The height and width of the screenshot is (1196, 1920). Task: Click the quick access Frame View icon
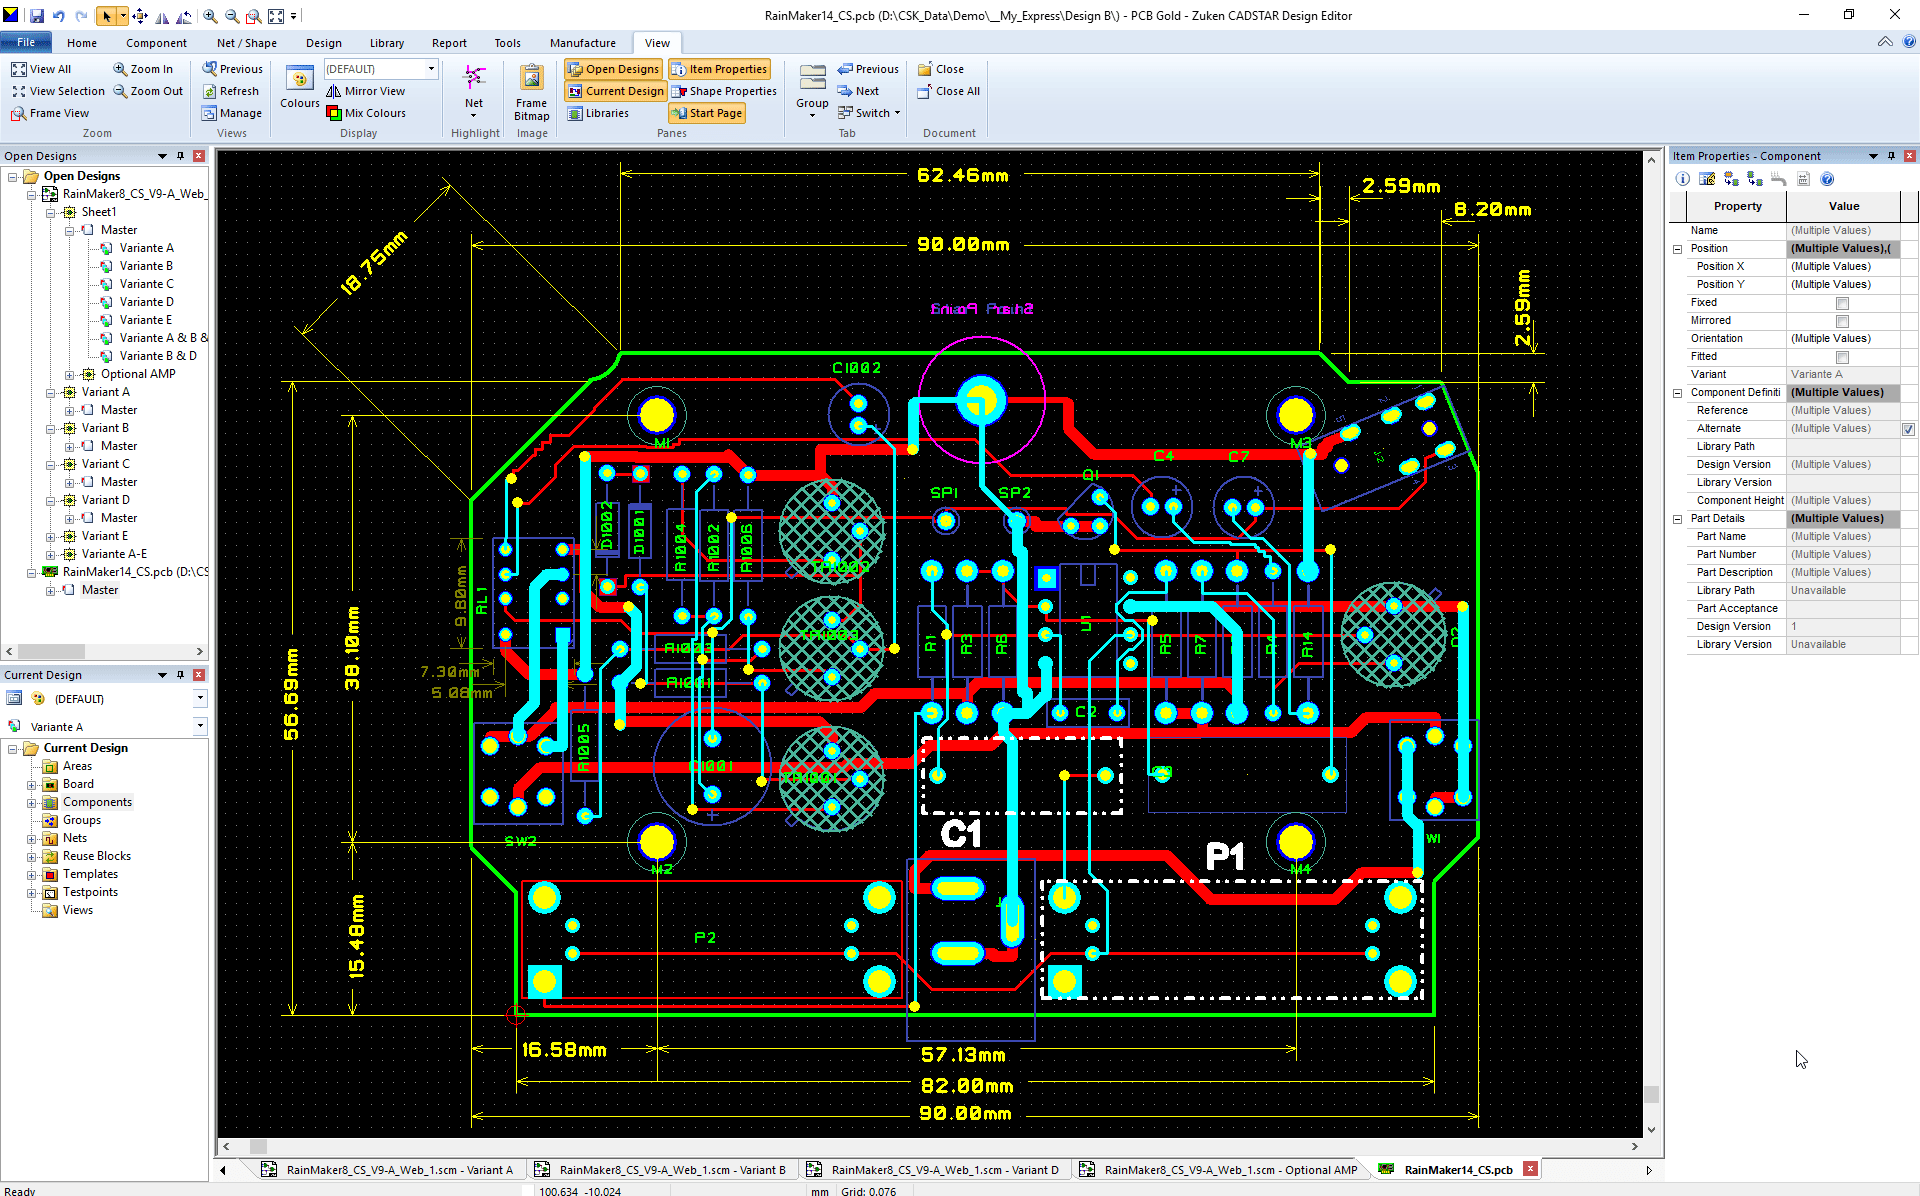click(254, 16)
